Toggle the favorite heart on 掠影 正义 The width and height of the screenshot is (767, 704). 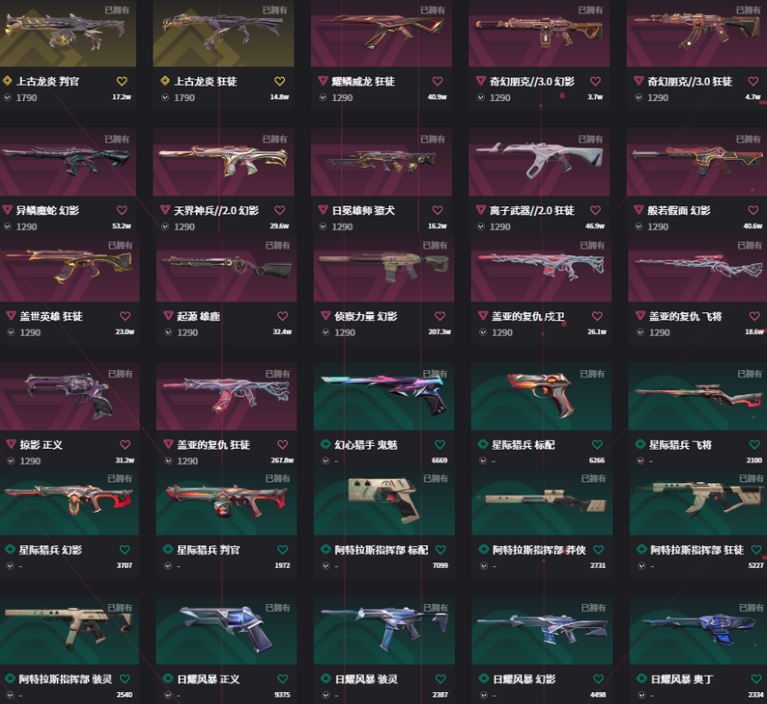click(125, 444)
